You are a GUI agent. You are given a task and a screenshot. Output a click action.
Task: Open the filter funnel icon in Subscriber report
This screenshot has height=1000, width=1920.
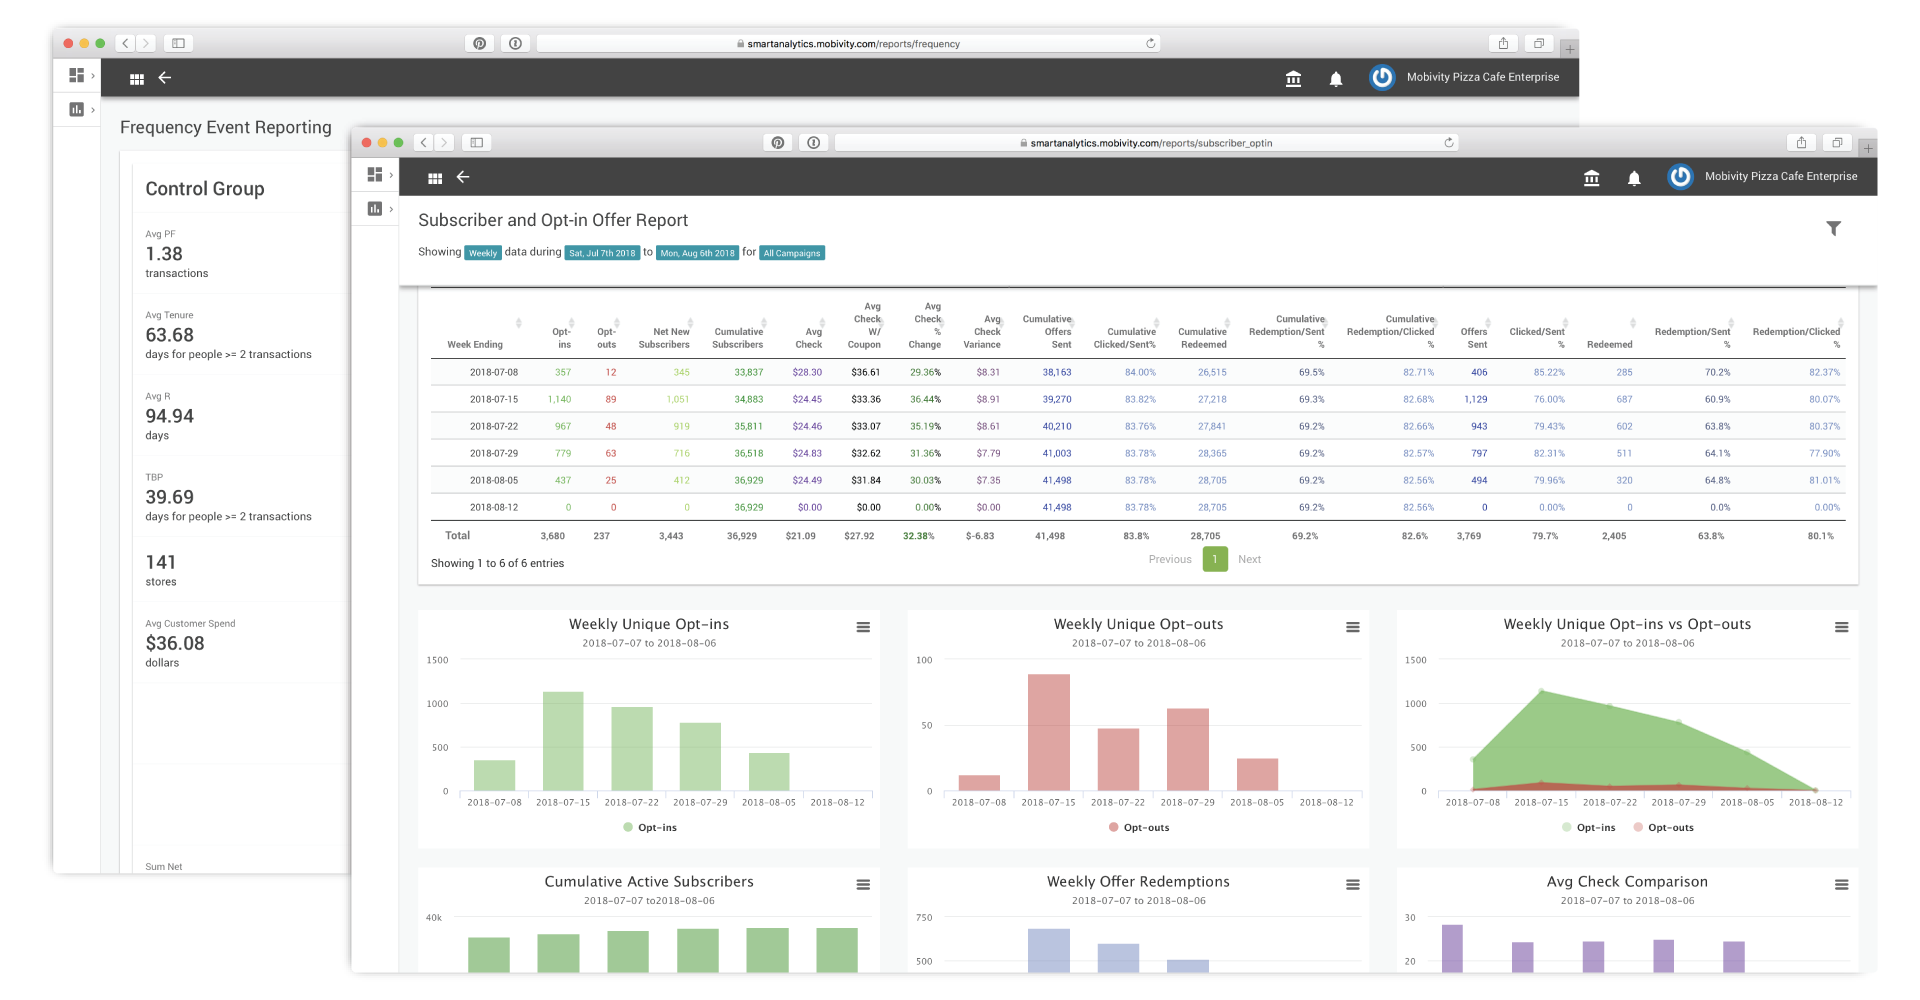(x=1833, y=229)
